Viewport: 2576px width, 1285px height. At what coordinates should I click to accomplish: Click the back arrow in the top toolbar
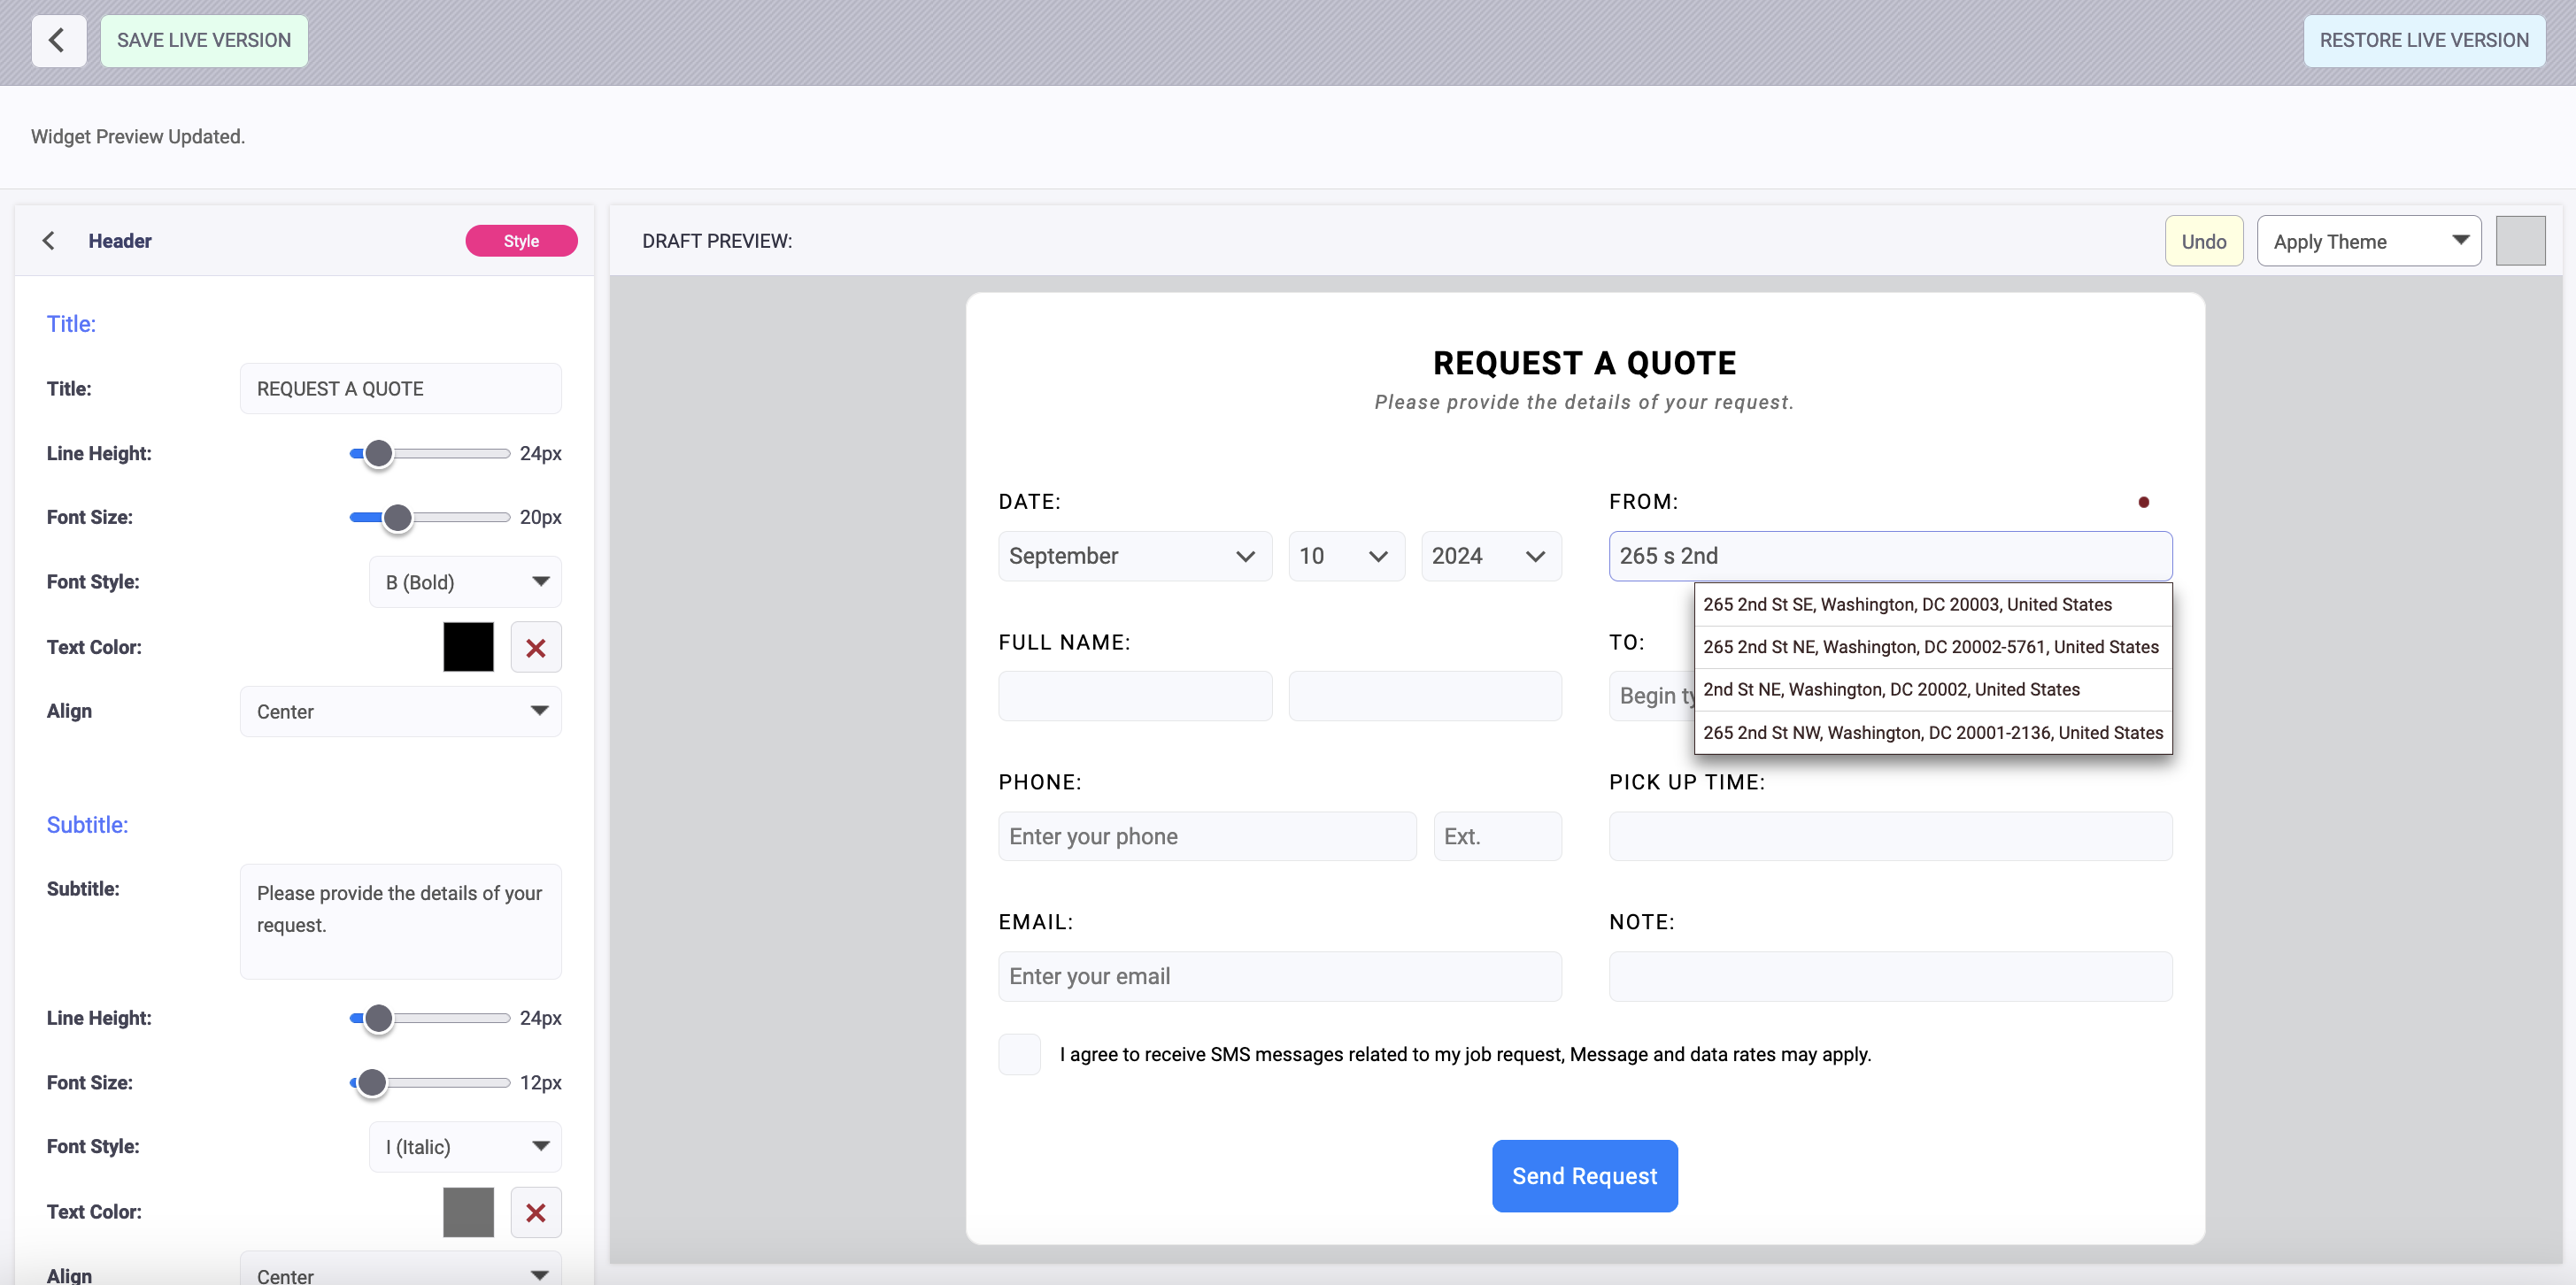tap(58, 41)
